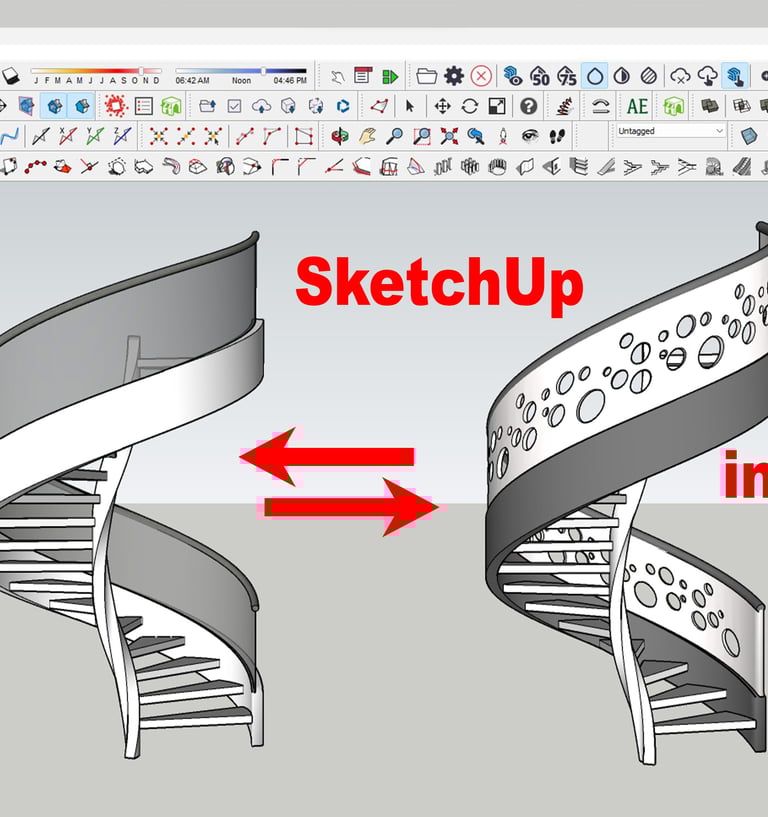
Task: Select the Position Camera person icon
Action: (x=503, y=137)
